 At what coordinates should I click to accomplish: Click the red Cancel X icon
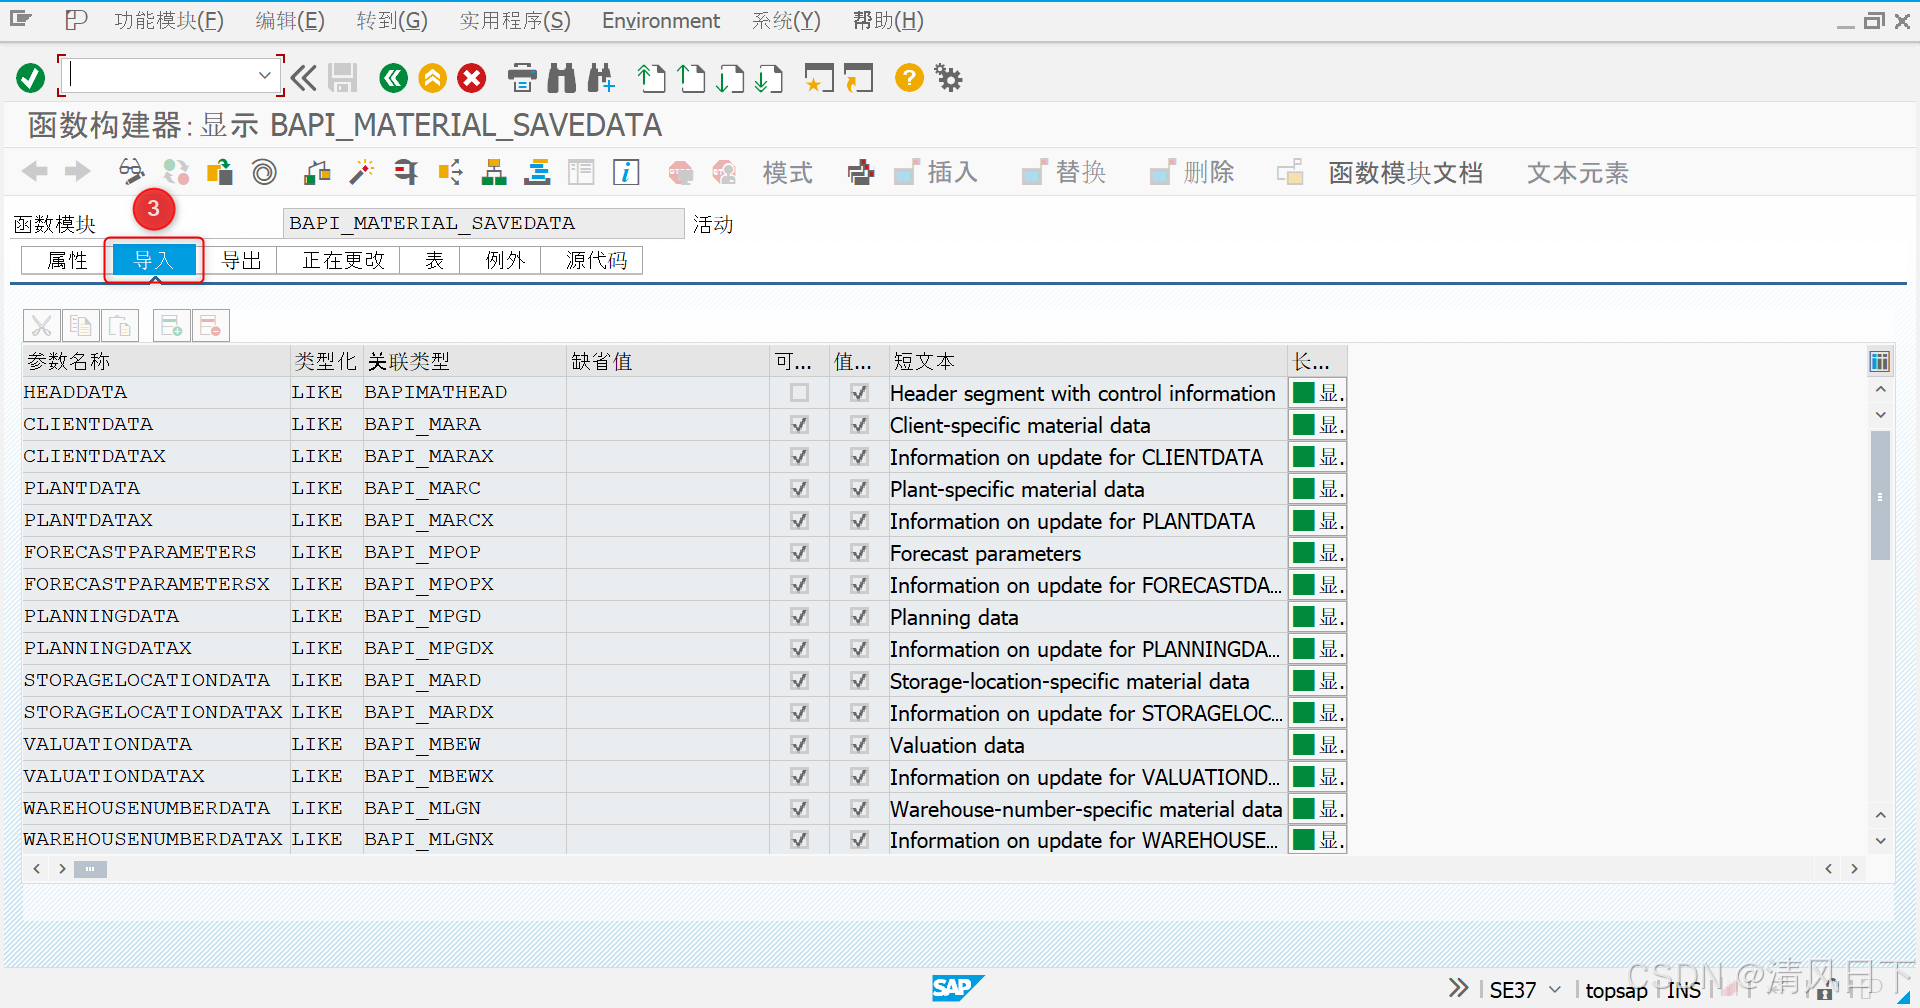coord(472,77)
